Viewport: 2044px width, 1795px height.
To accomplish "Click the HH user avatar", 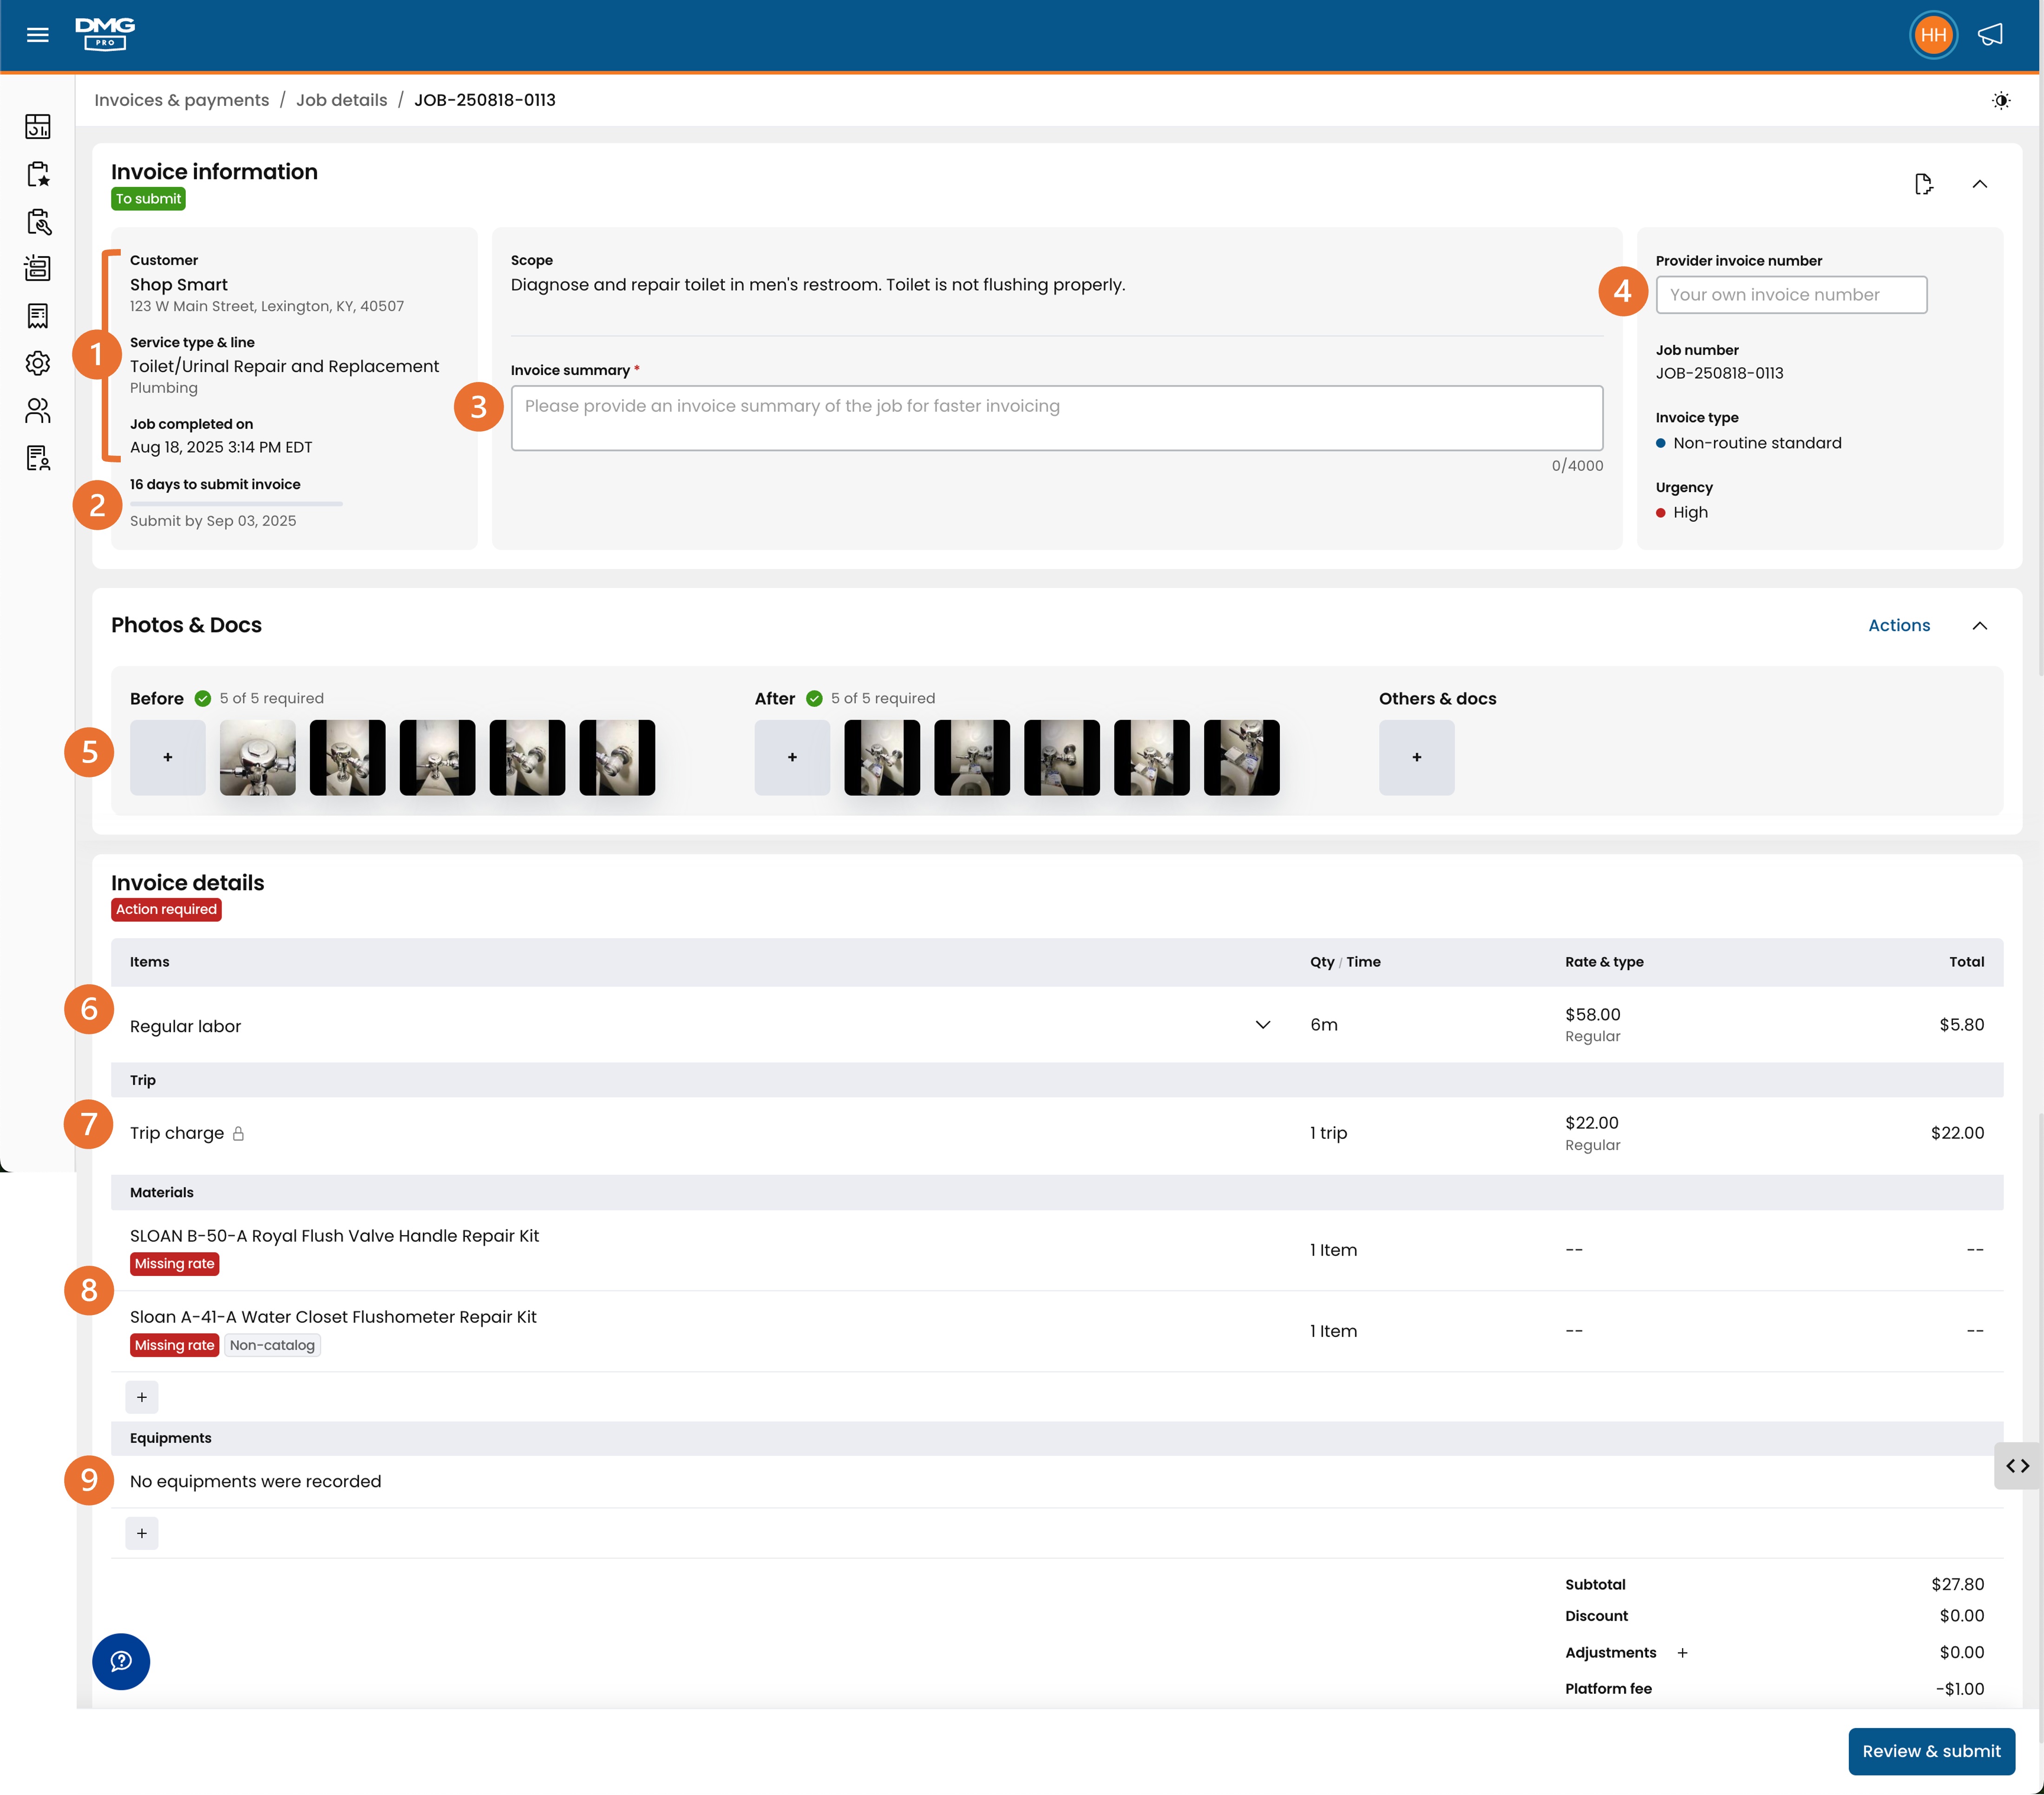I will click(x=1933, y=35).
